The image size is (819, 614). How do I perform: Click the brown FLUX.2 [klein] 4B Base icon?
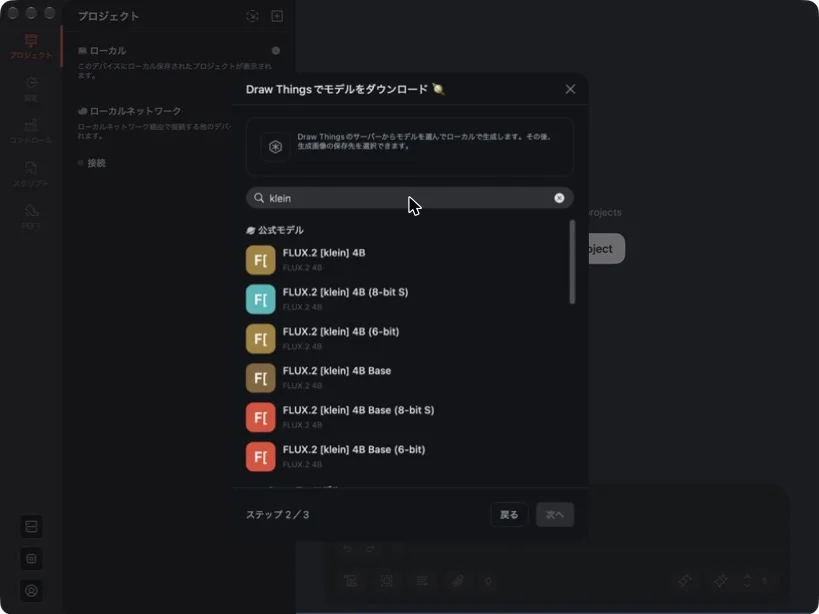click(x=261, y=378)
